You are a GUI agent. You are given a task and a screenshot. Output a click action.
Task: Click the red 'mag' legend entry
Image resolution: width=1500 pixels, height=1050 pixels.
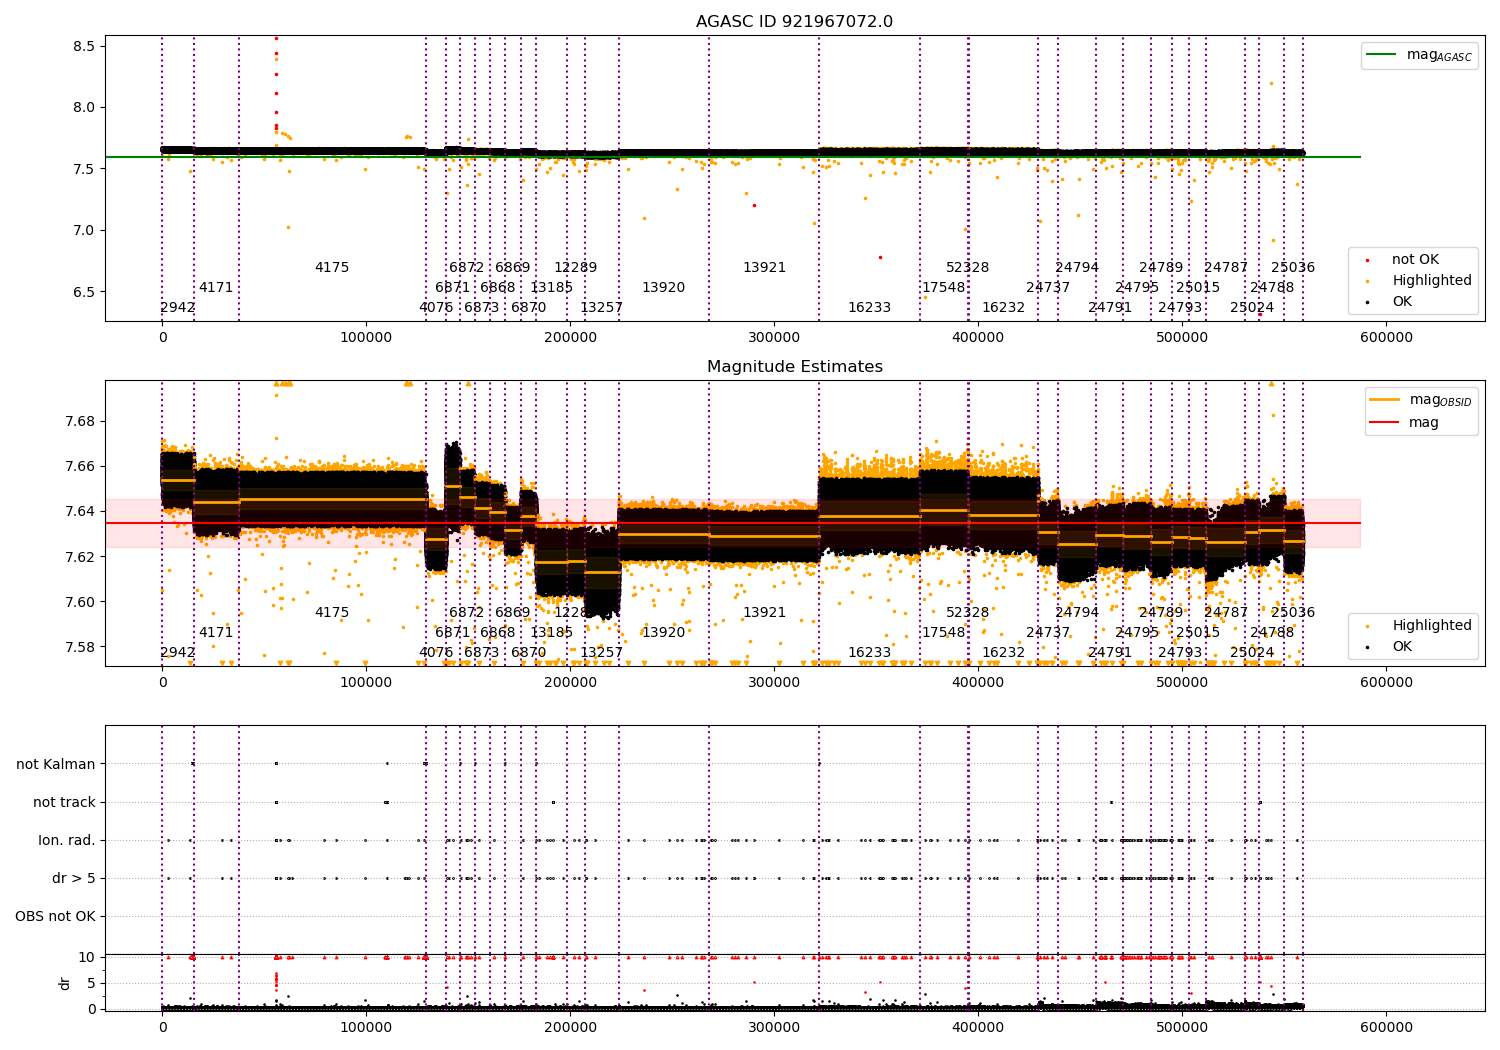[x=1404, y=422]
